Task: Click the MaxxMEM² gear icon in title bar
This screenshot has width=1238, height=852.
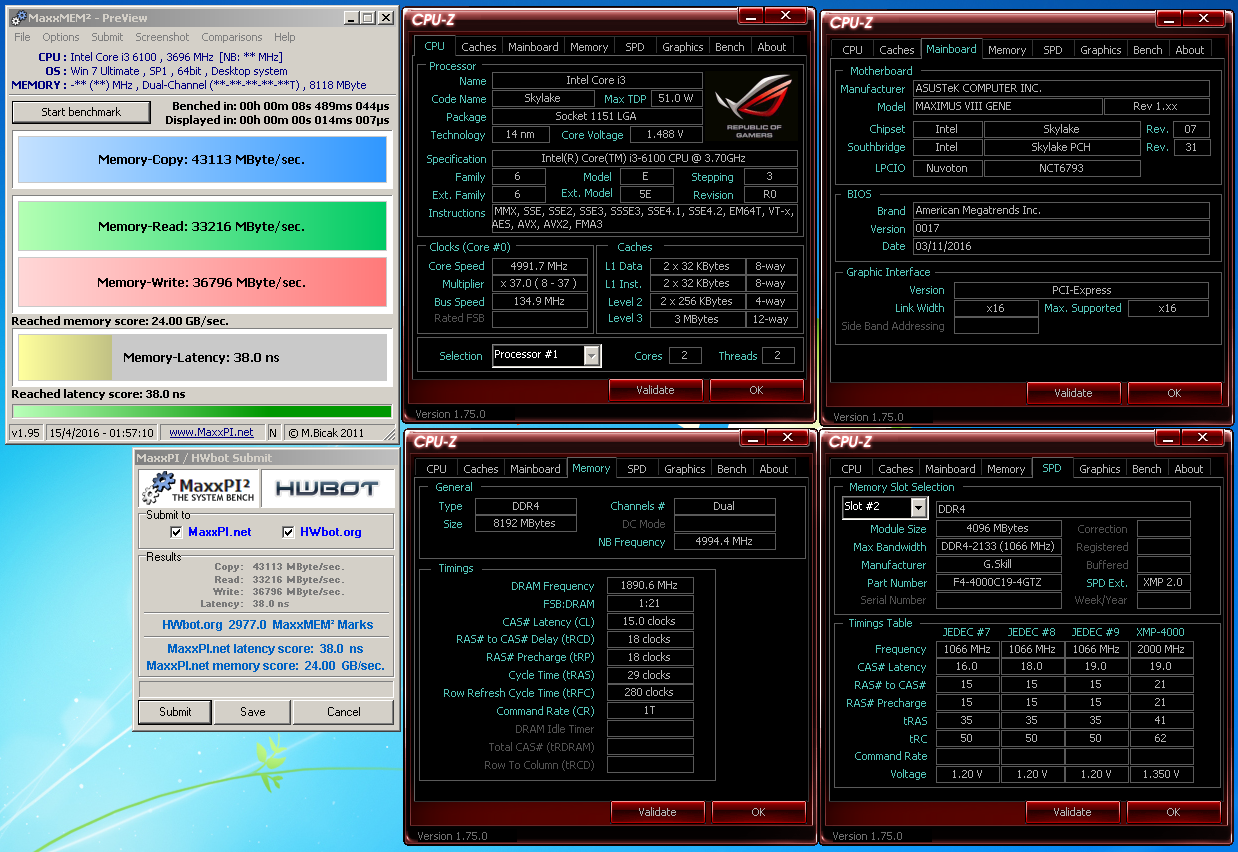Action: point(19,18)
